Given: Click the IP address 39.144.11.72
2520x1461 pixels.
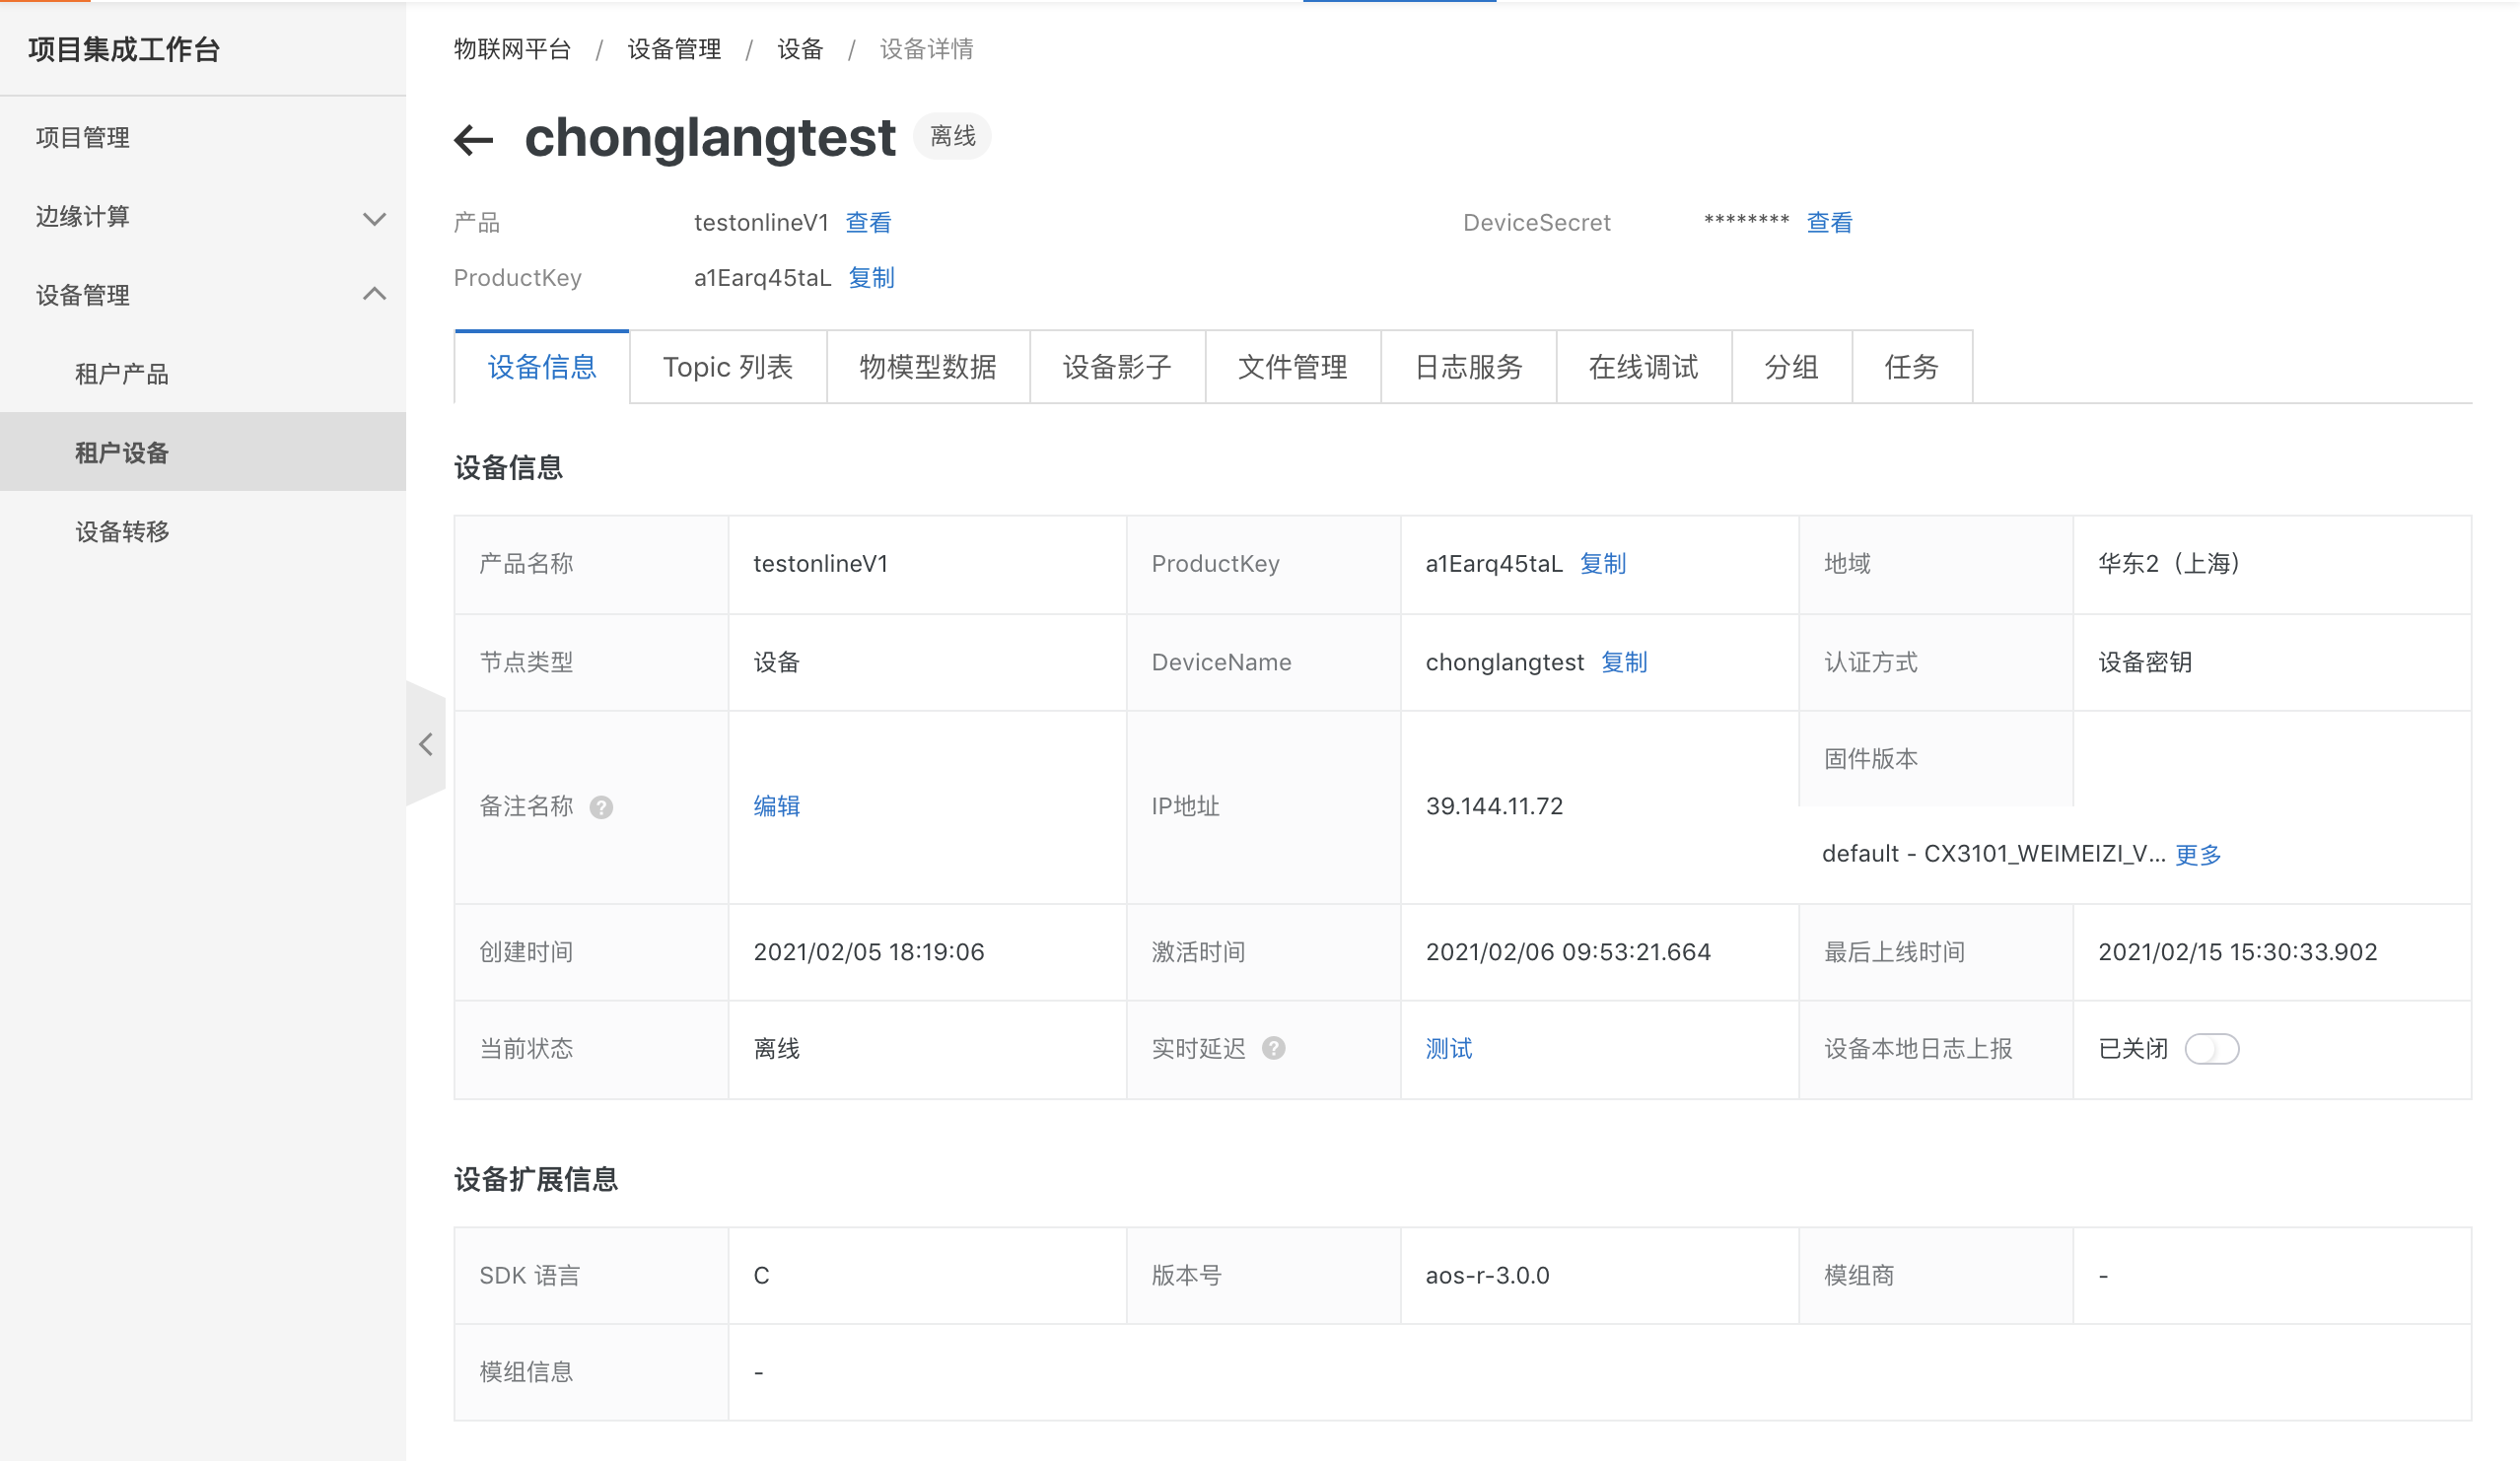Looking at the screenshot, I should (1494, 806).
